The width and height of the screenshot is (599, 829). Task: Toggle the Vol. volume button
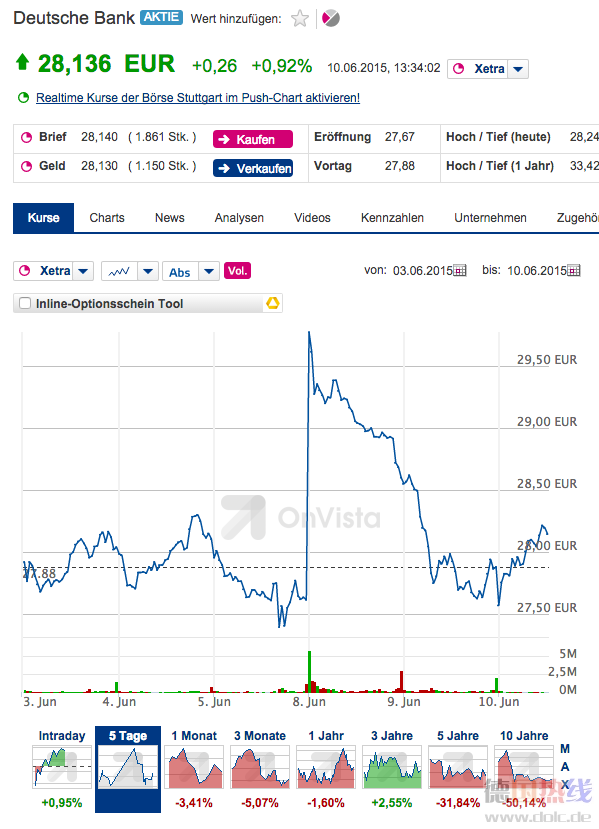point(237,271)
